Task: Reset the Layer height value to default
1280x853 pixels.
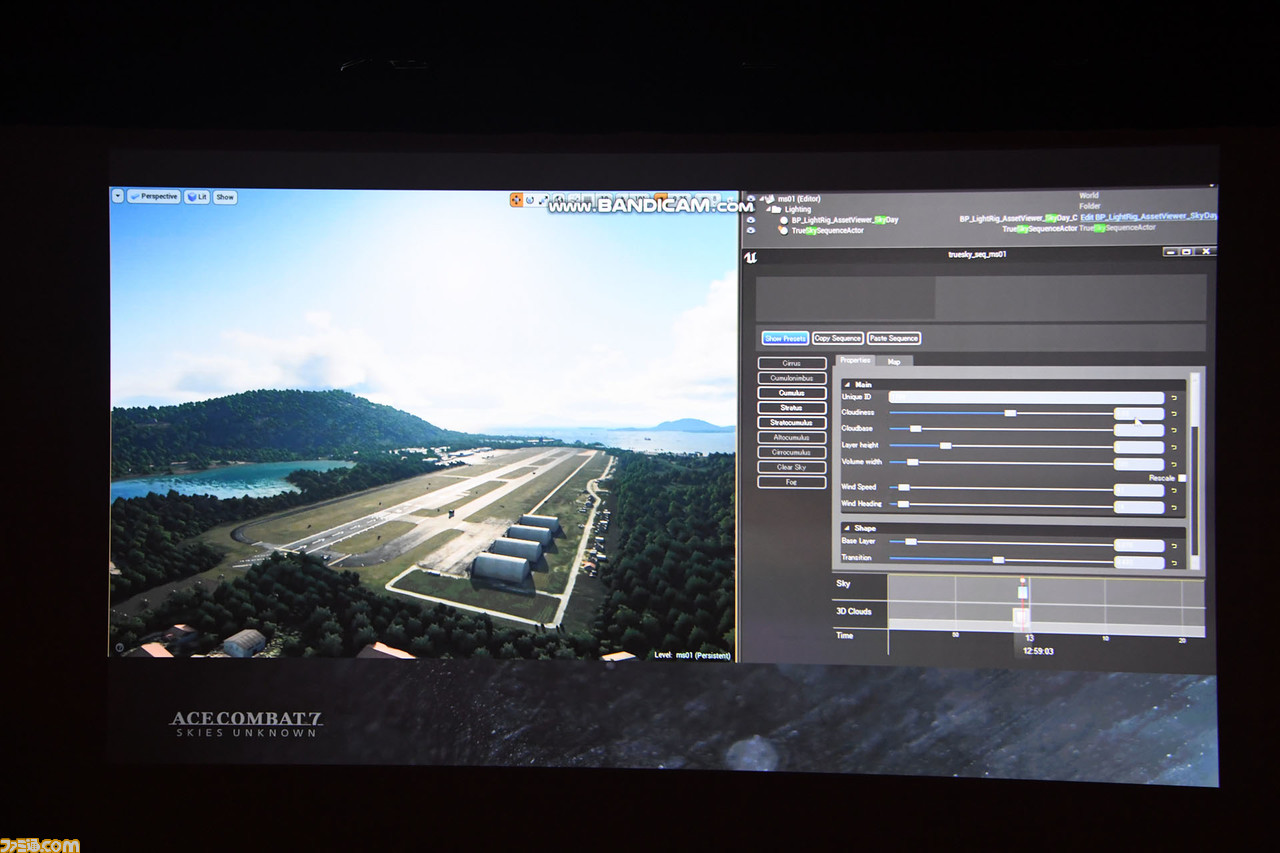Action: [x=1174, y=447]
